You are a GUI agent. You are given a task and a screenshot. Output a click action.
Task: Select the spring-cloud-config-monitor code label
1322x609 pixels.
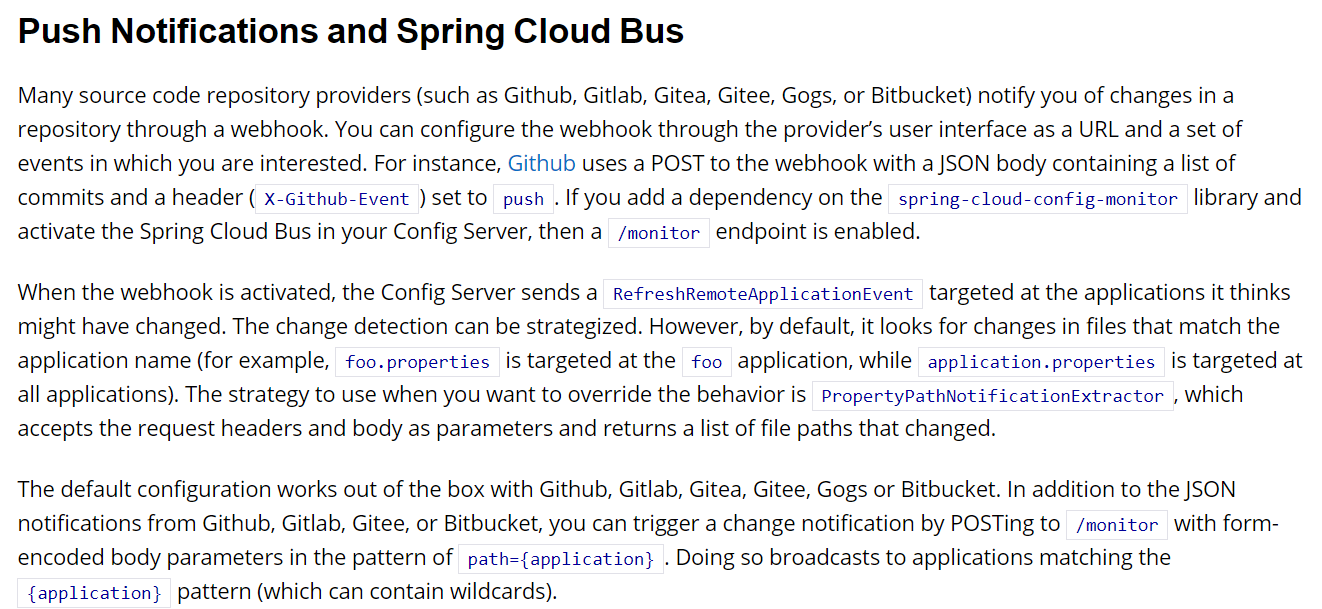pyautogui.click(x=1037, y=199)
